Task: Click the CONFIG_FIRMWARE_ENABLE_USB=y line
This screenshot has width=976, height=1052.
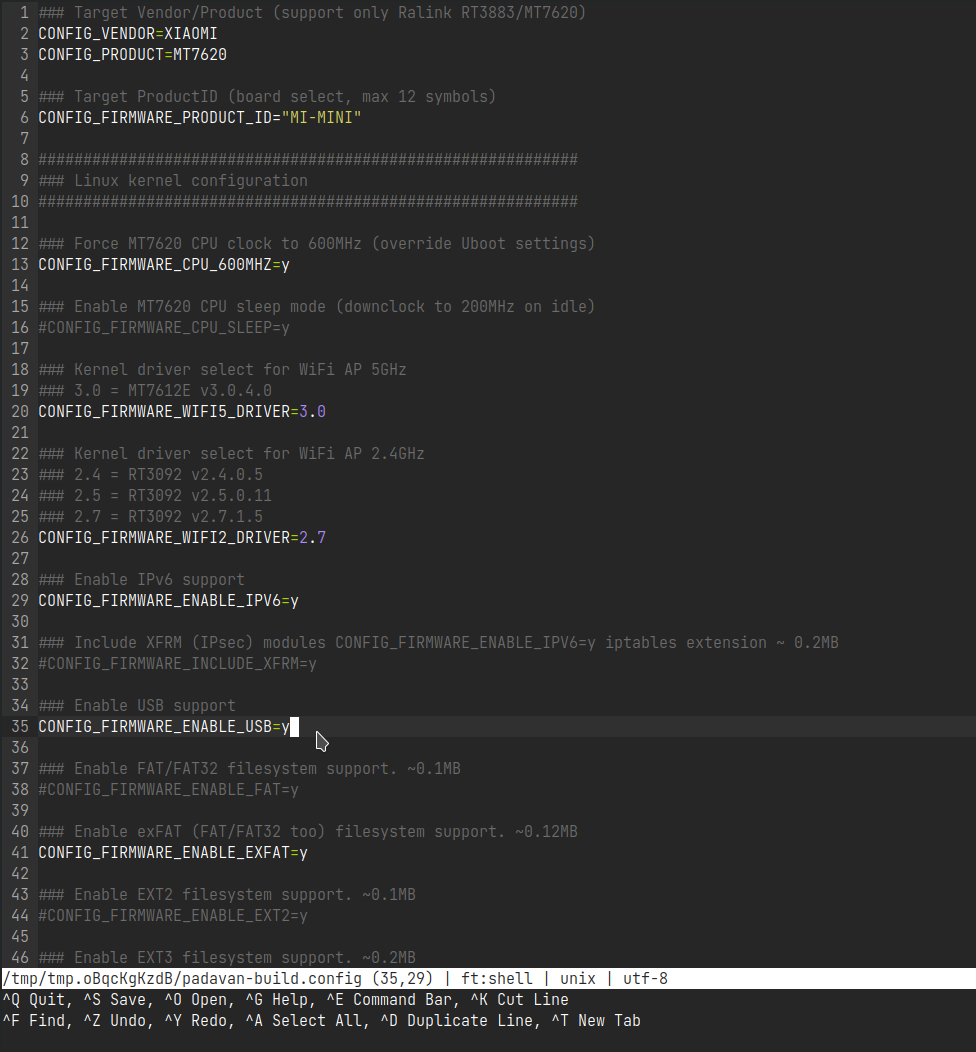Action: (164, 727)
